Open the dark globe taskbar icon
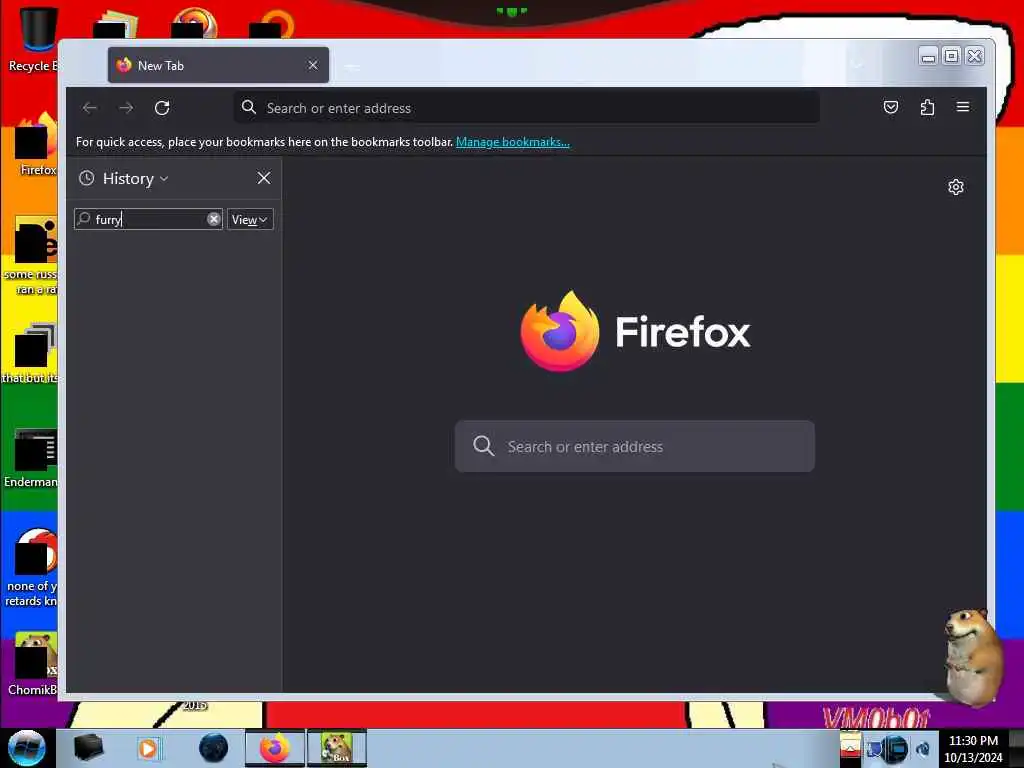 (214, 748)
